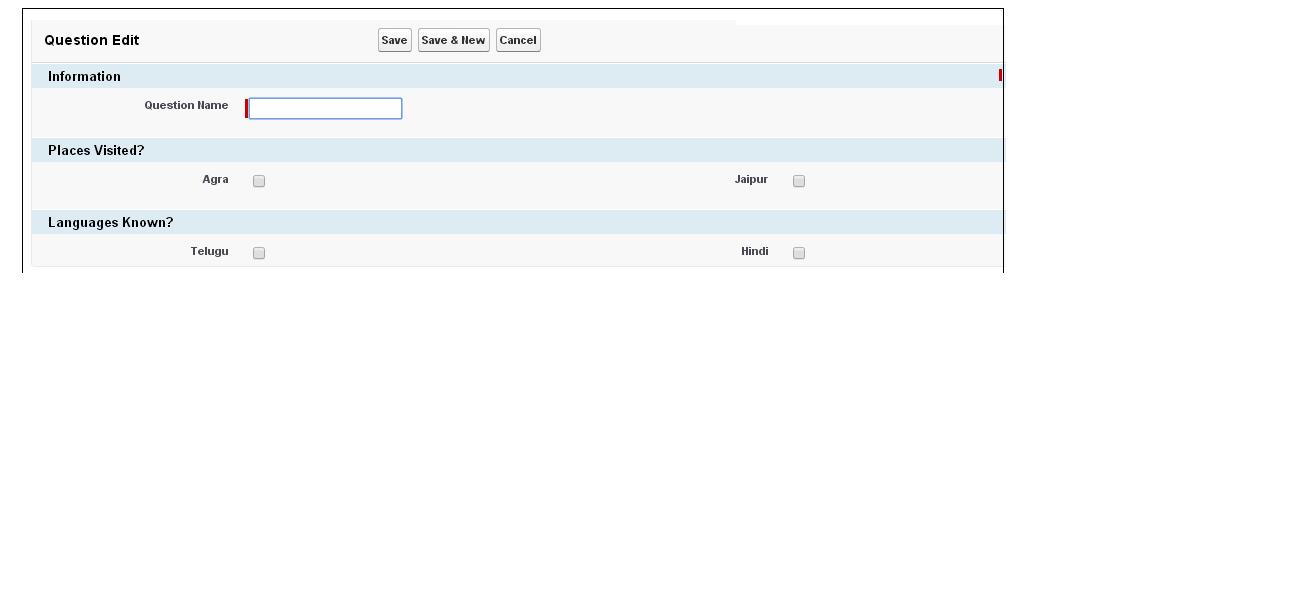Click the Save & New button
This screenshot has height=612, width=1304.
click(453, 40)
